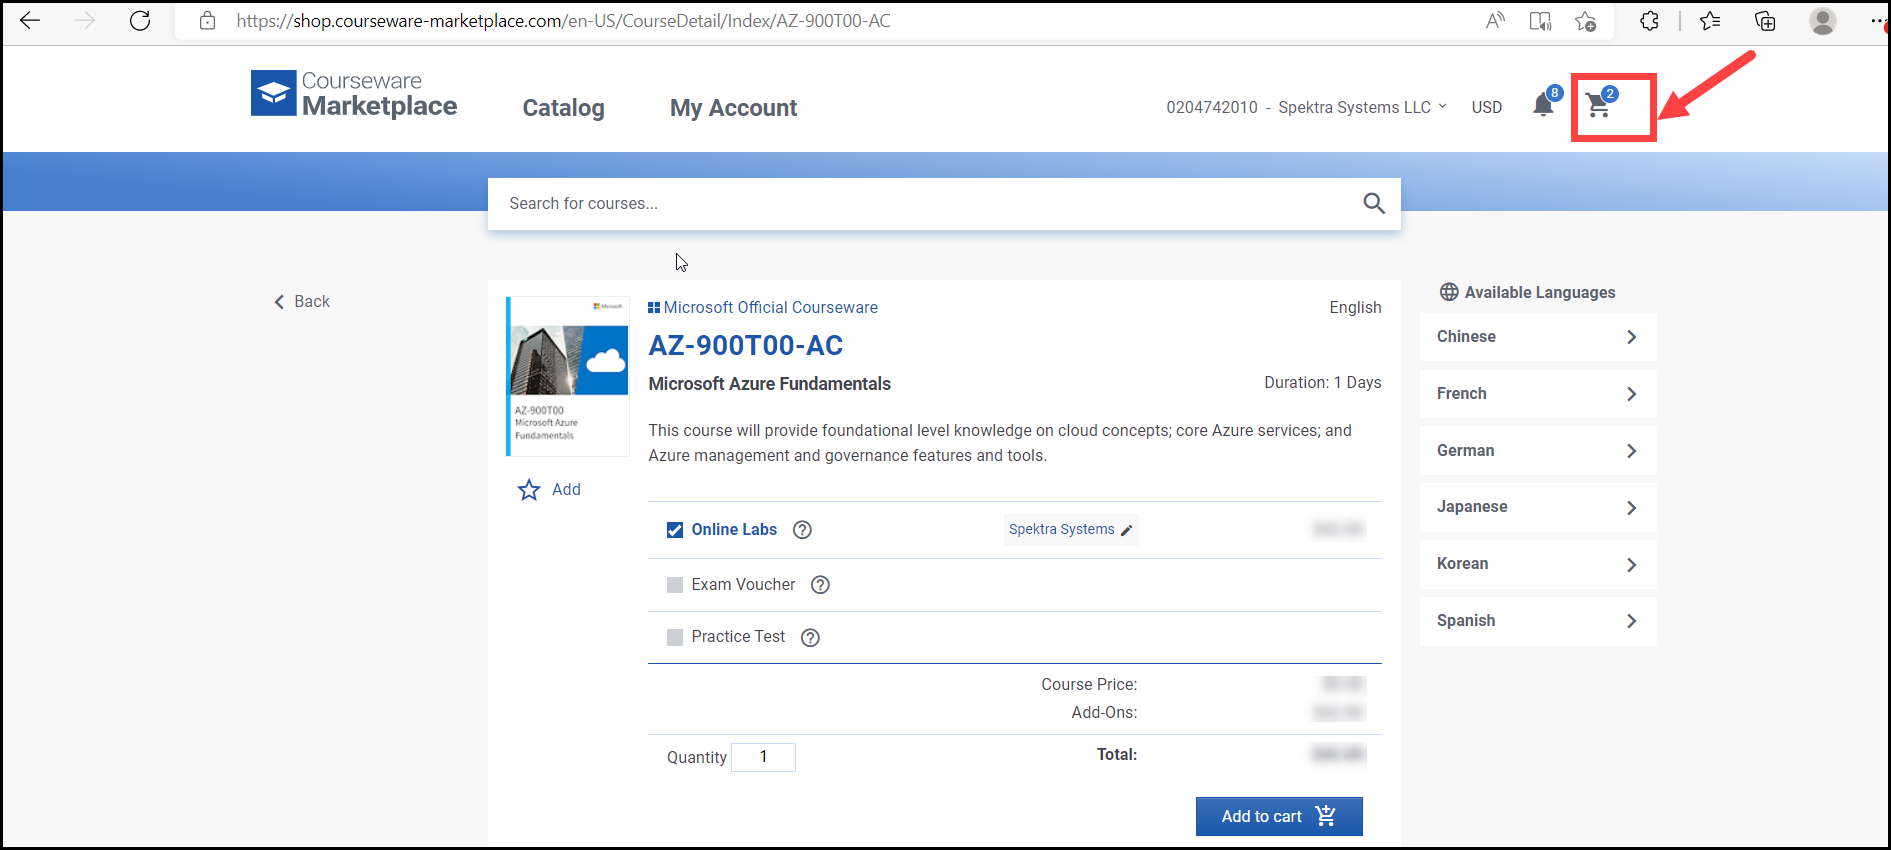Click the site lock icon in address bar

pyautogui.click(x=207, y=21)
